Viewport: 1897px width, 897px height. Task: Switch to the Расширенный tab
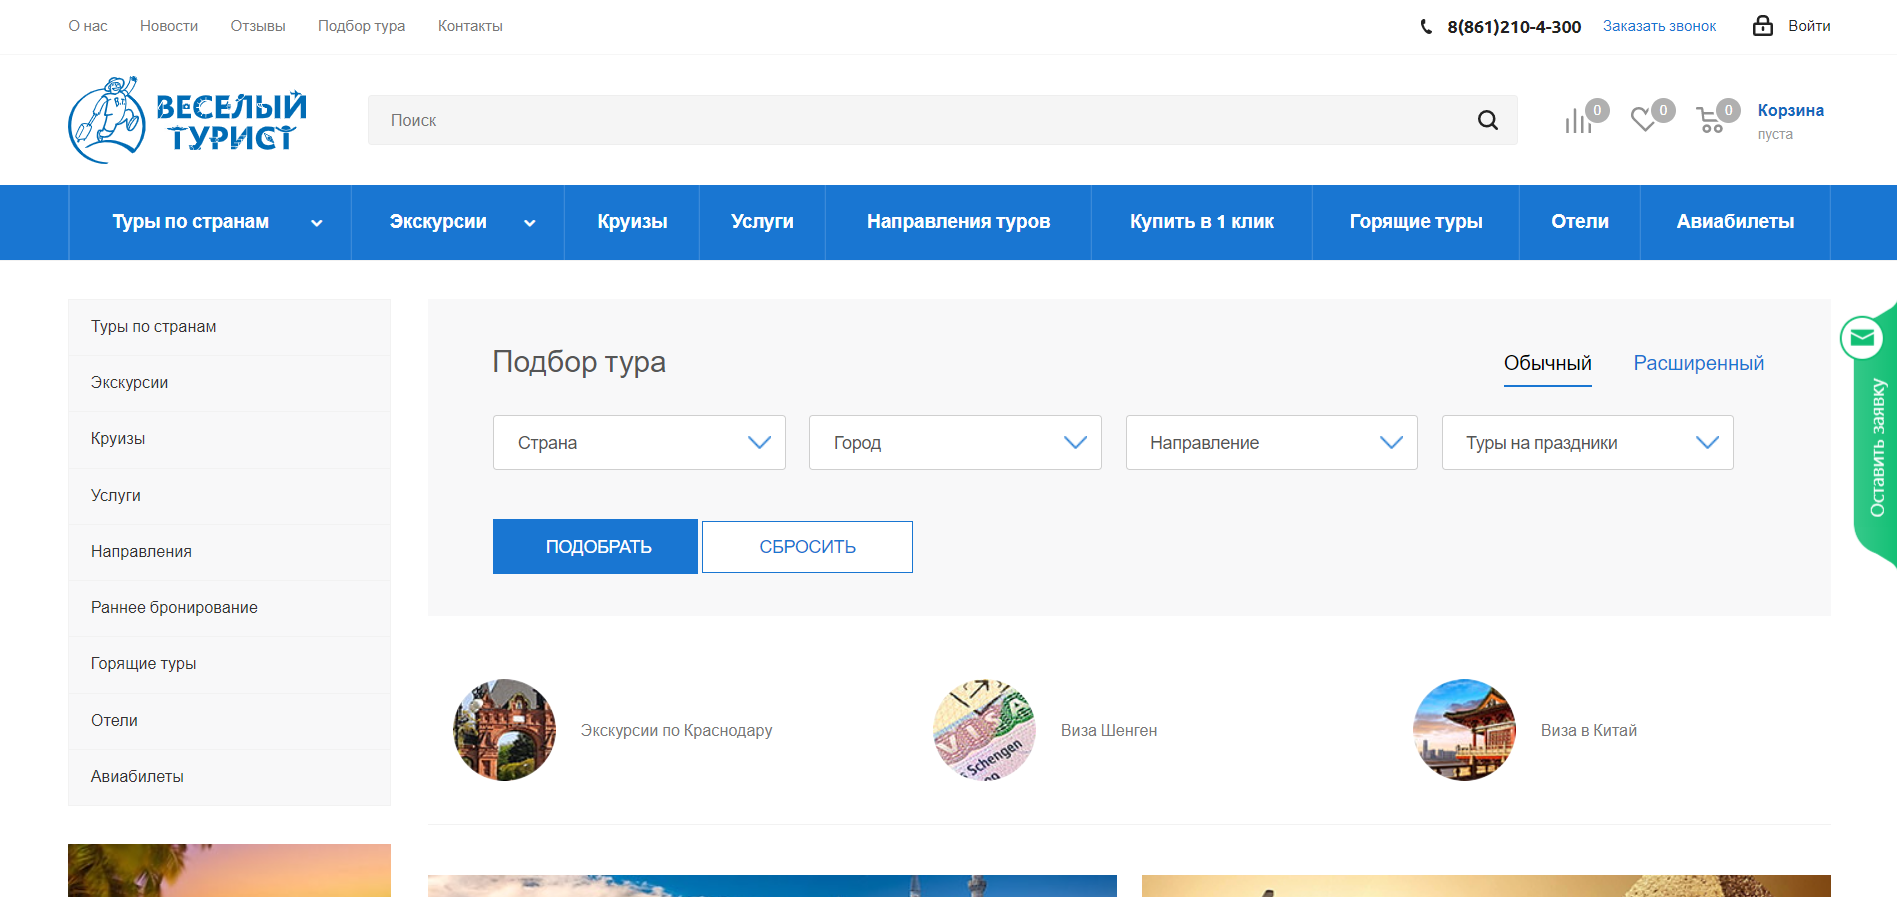1698,363
